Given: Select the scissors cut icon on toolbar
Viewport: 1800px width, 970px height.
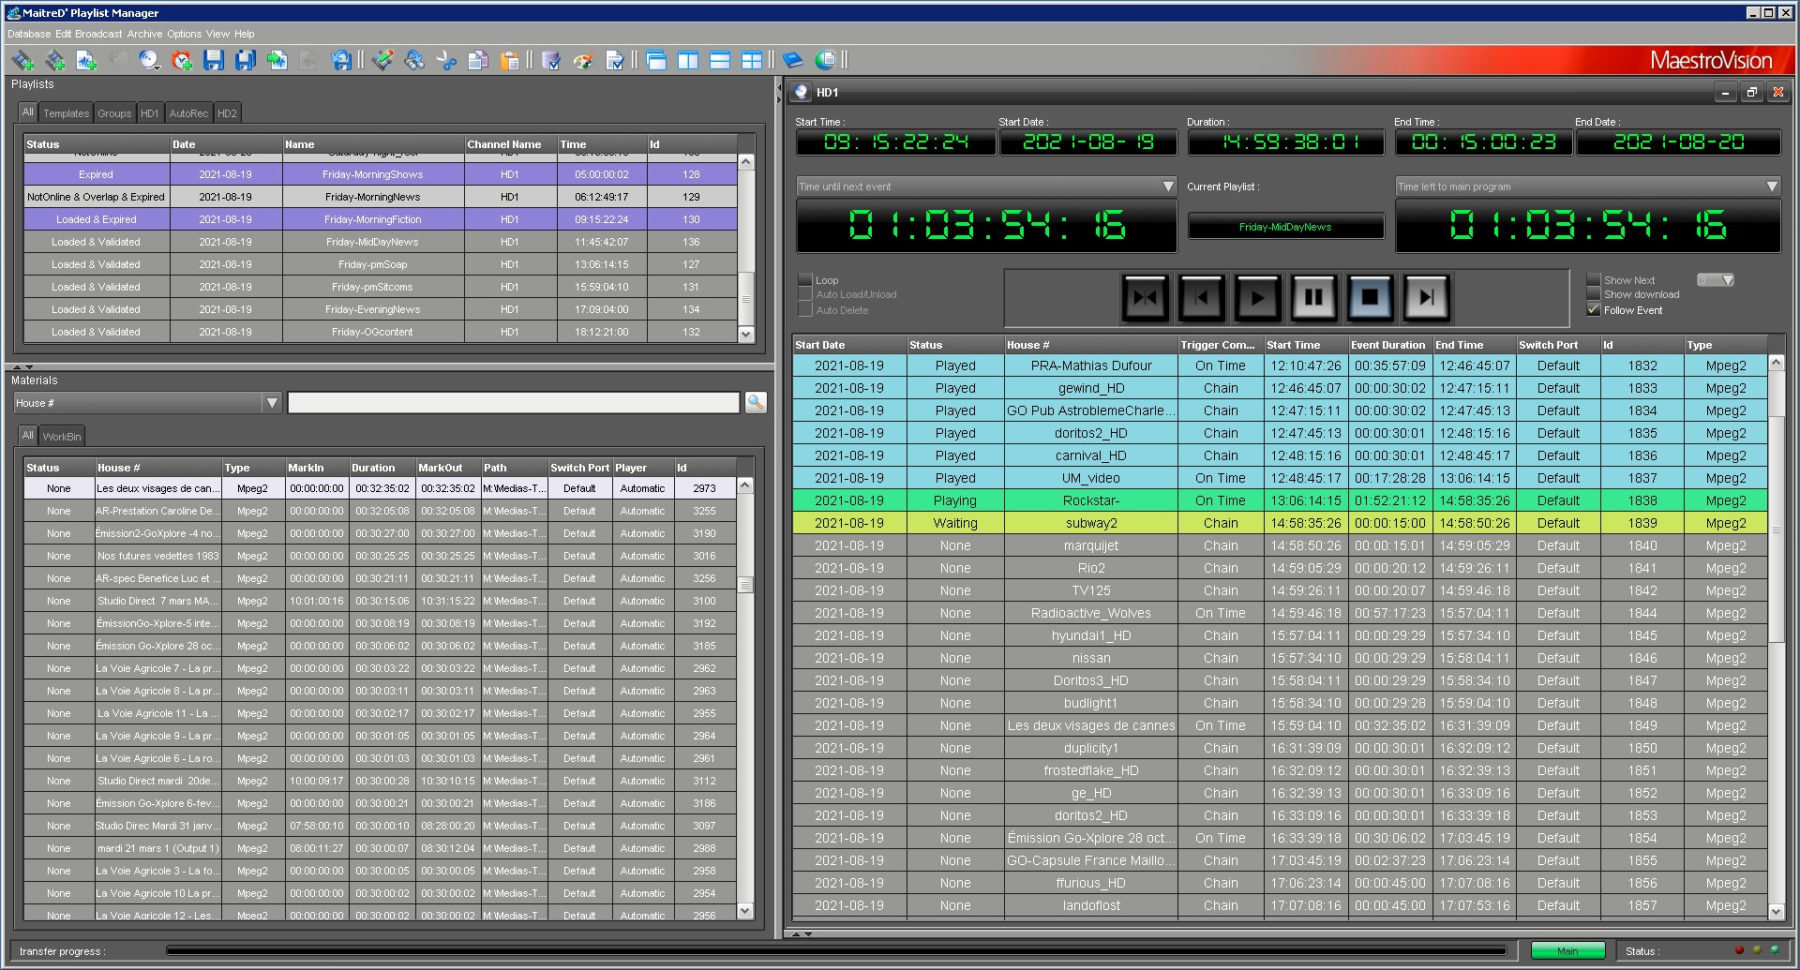Looking at the screenshot, I should [448, 61].
